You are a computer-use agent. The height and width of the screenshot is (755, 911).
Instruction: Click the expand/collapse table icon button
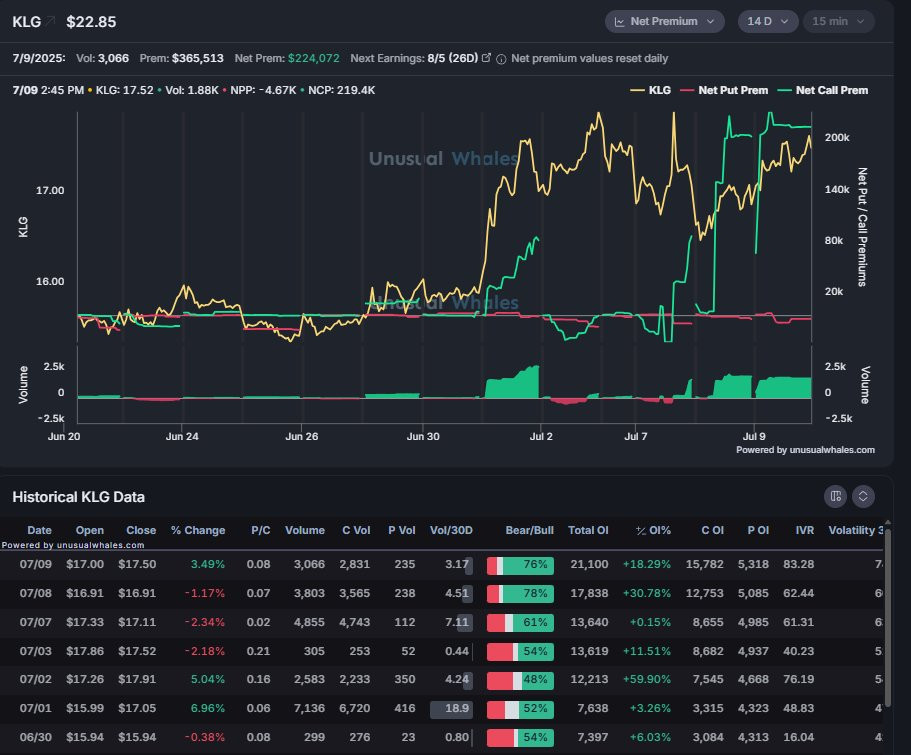863,496
